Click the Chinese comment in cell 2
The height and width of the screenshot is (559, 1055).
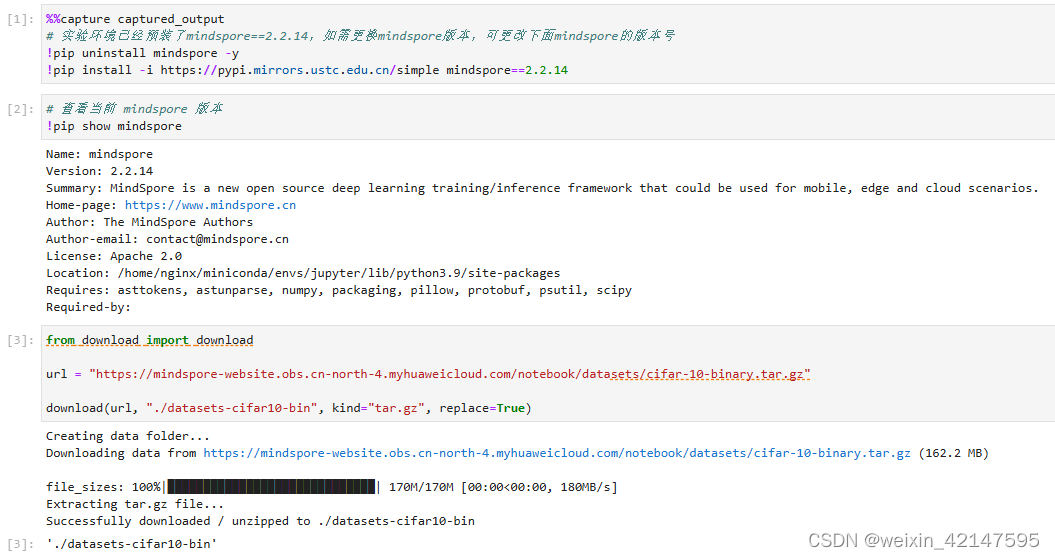pos(135,109)
